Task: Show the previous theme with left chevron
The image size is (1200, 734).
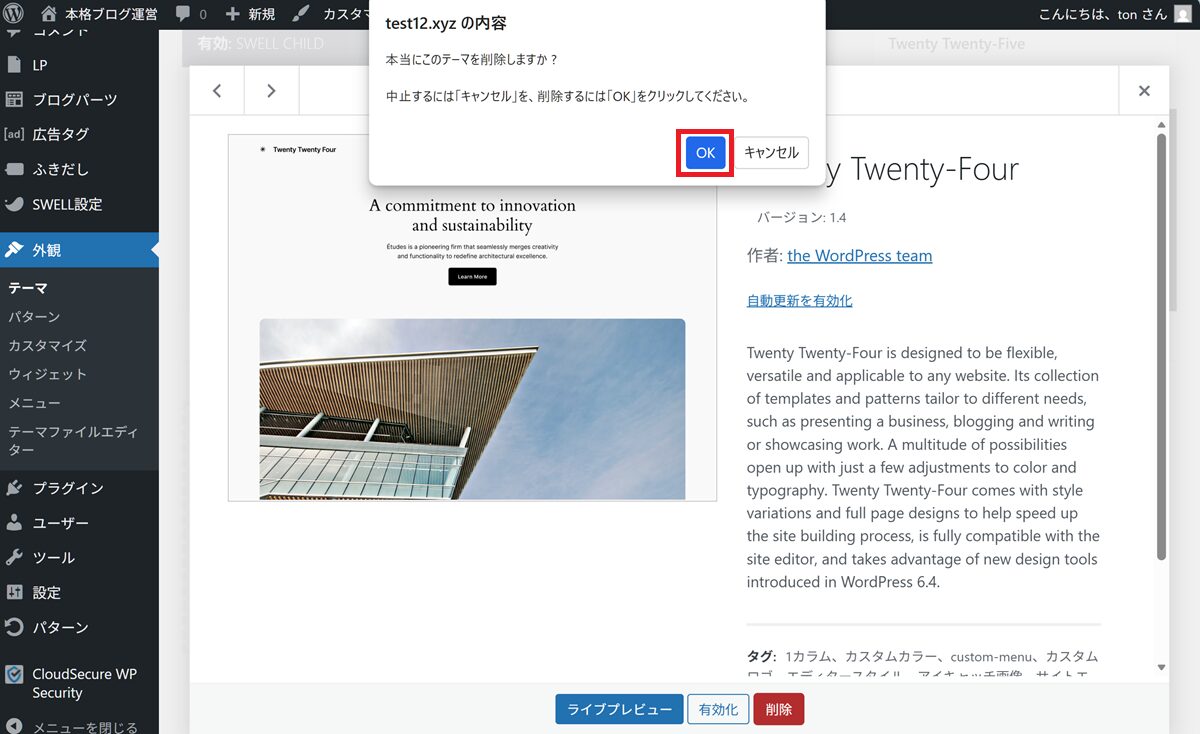Action: pos(217,91)
